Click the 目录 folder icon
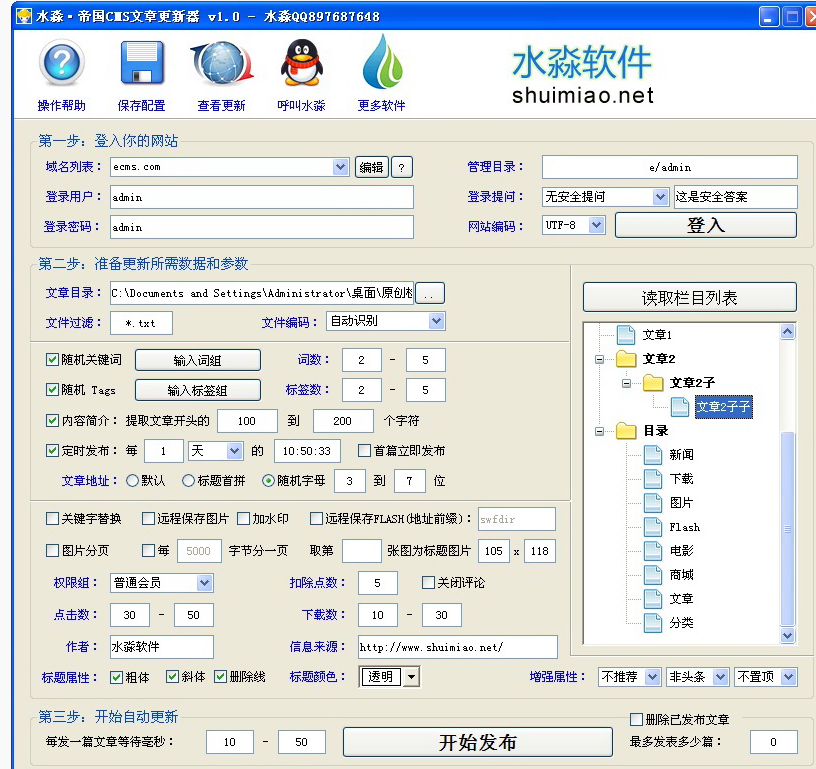Screen dimensions: 816x769 tap(626, 431)
